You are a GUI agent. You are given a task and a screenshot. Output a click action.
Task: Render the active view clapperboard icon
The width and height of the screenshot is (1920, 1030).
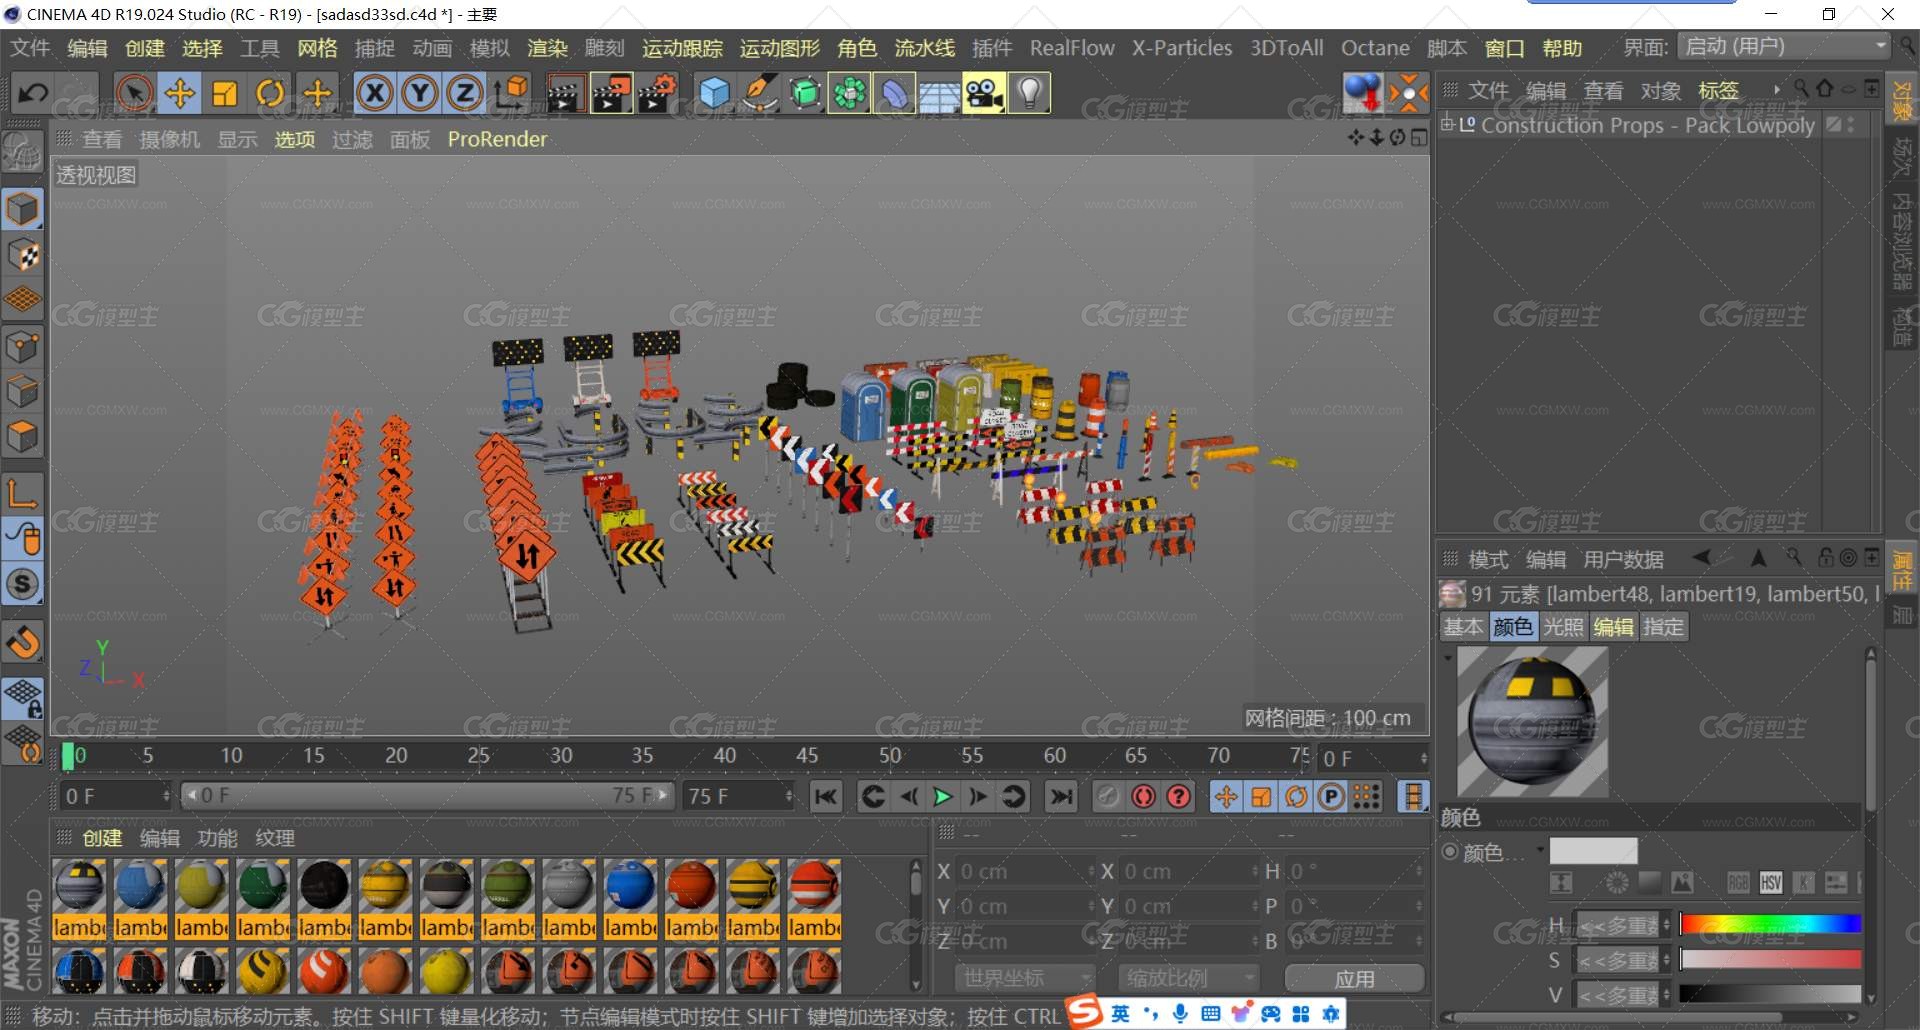coord(564,93)
